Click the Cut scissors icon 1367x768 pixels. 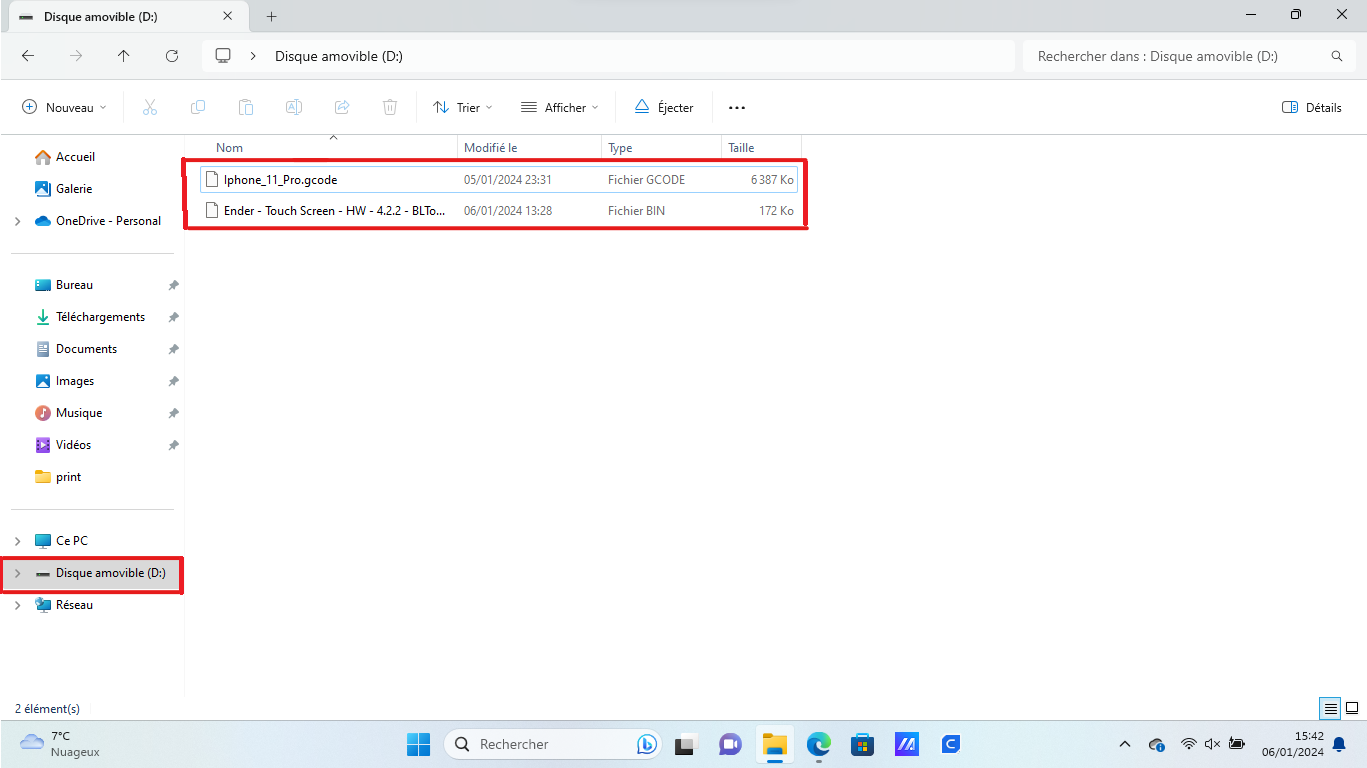tap(150, 107)
